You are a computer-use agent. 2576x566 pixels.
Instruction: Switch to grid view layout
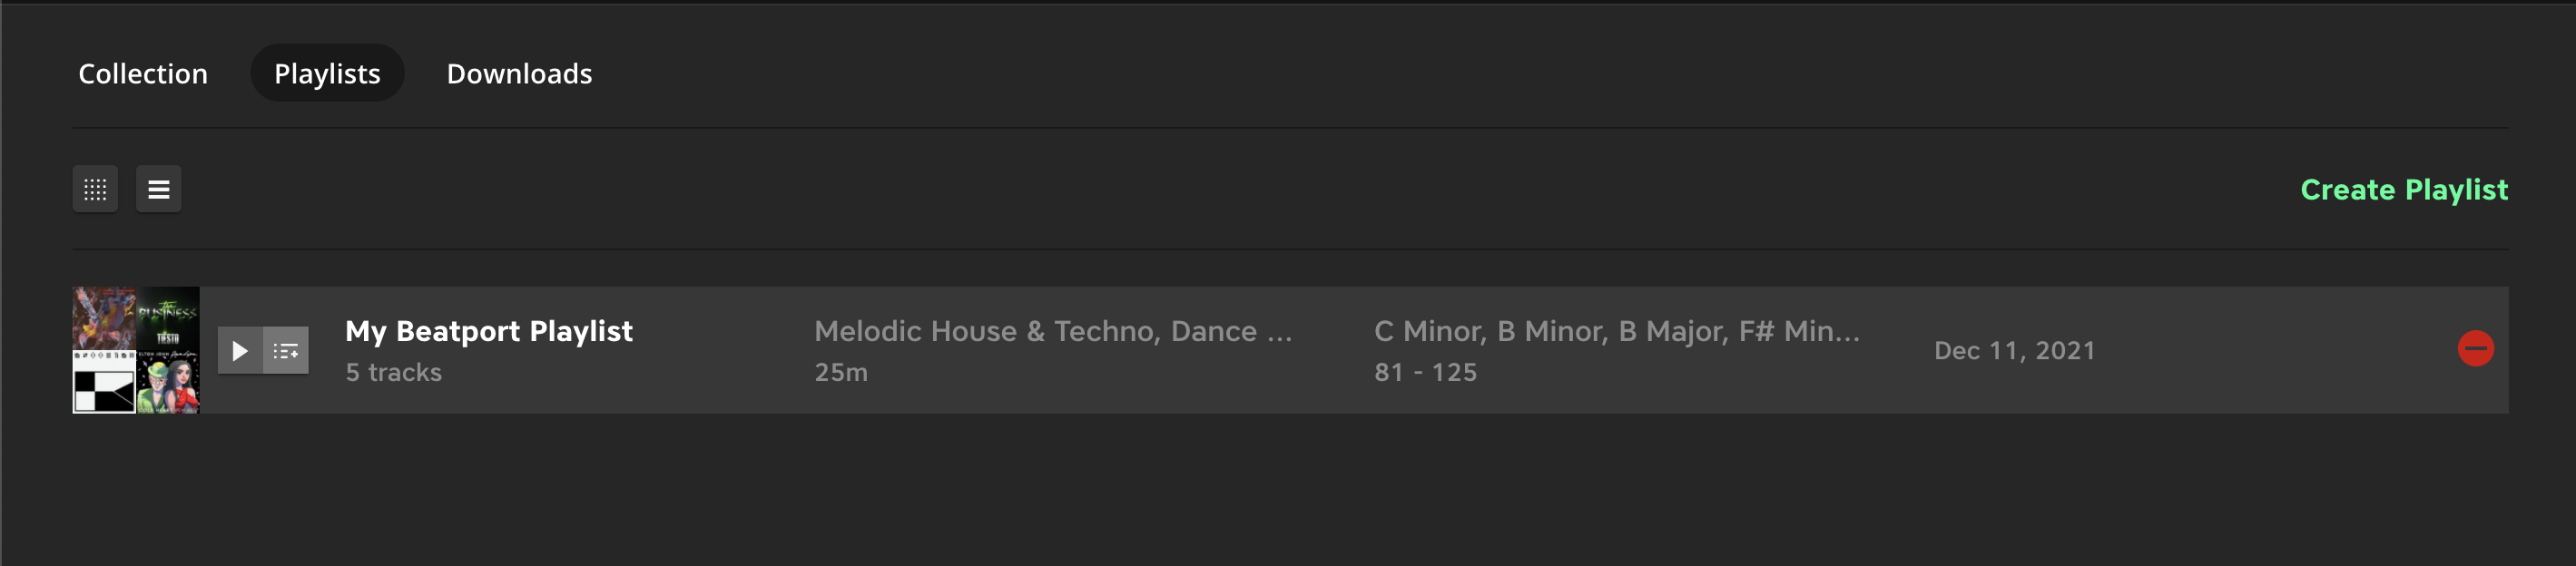click(95, 189)
